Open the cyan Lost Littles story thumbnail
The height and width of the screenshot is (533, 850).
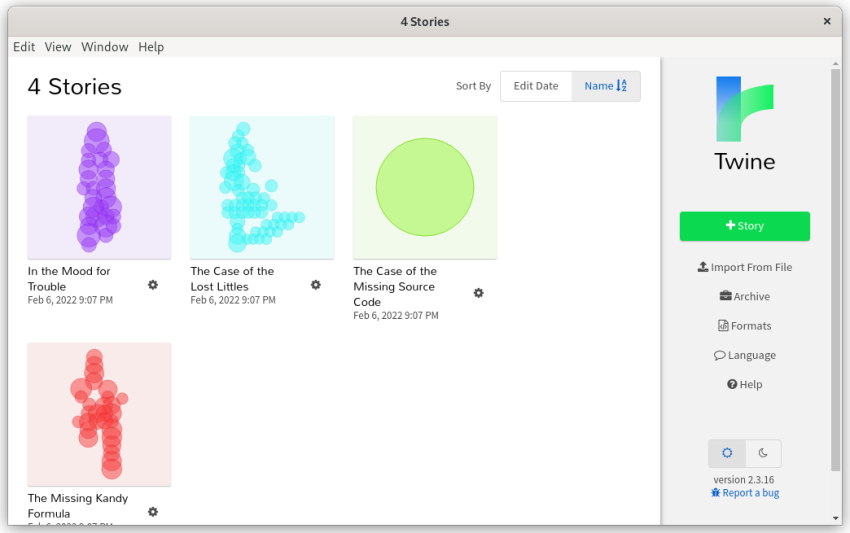click(x=262, y=187)
